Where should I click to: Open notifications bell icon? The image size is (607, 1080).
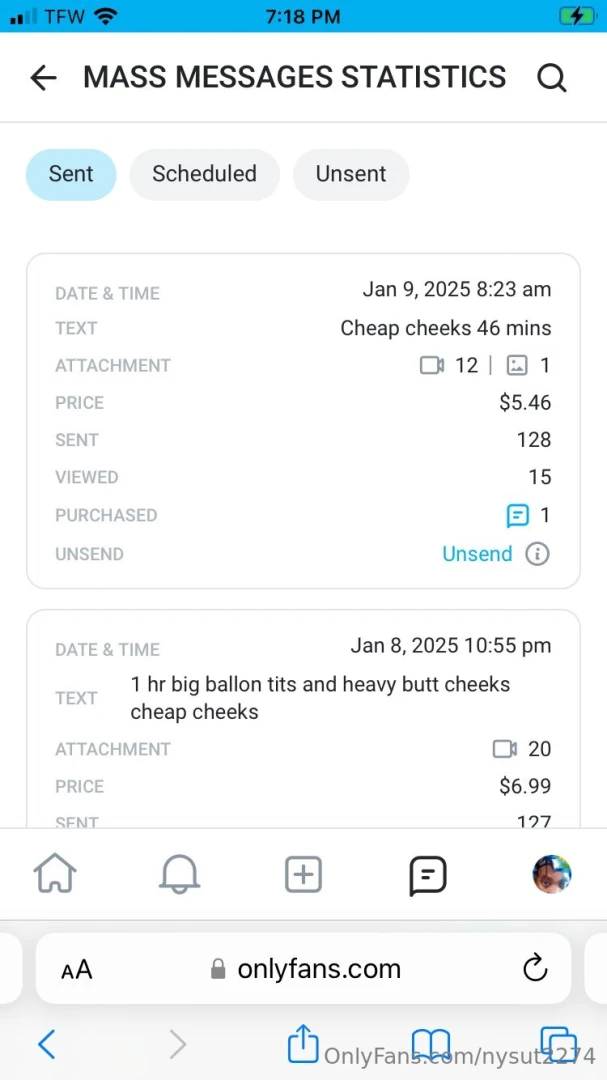[x=179, y=875]
